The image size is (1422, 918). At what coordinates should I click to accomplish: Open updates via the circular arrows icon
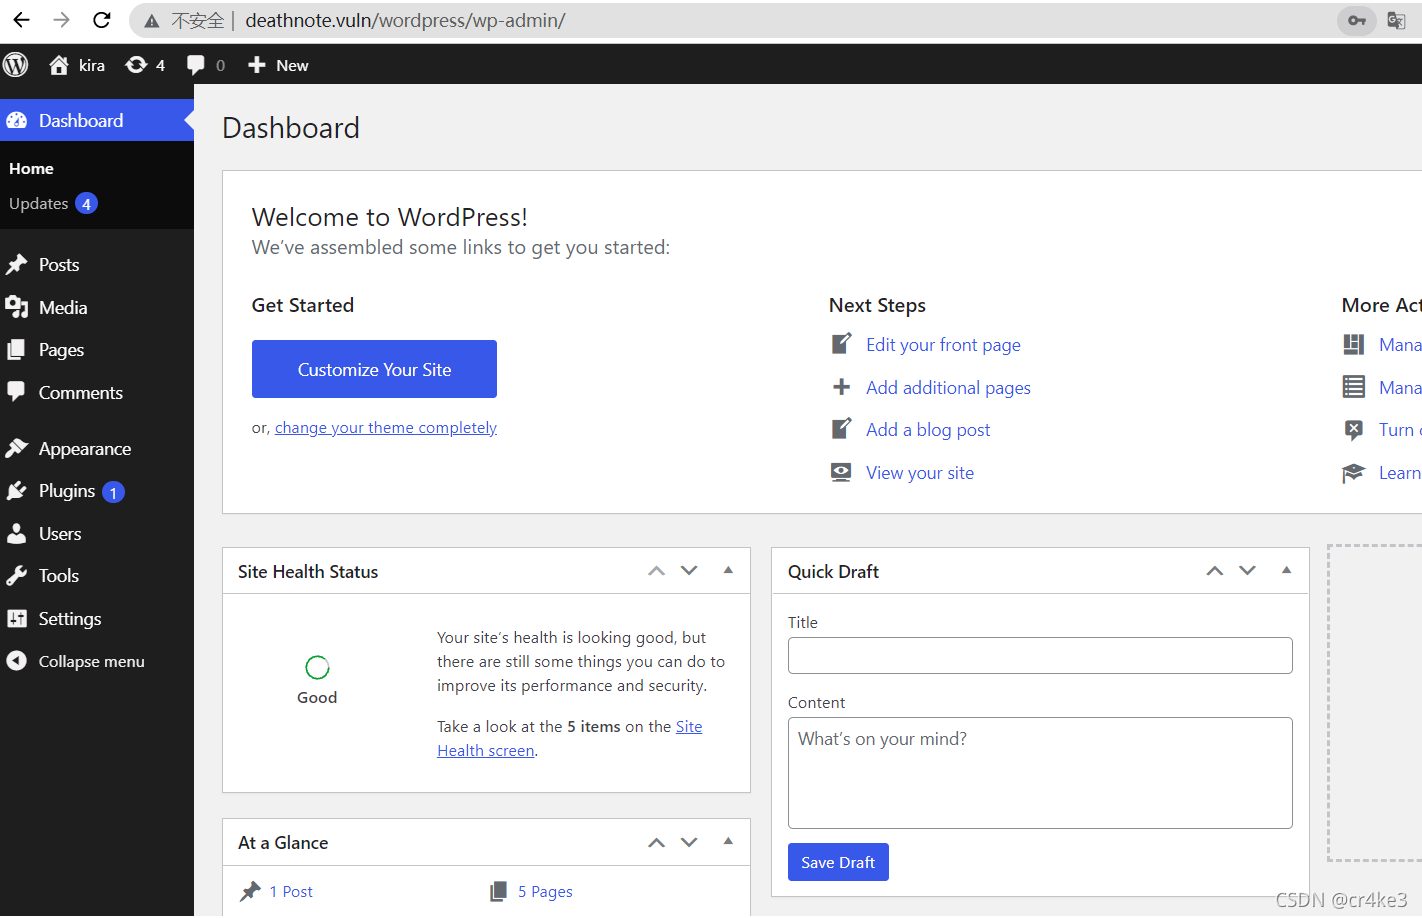click(x=136, y=65)
